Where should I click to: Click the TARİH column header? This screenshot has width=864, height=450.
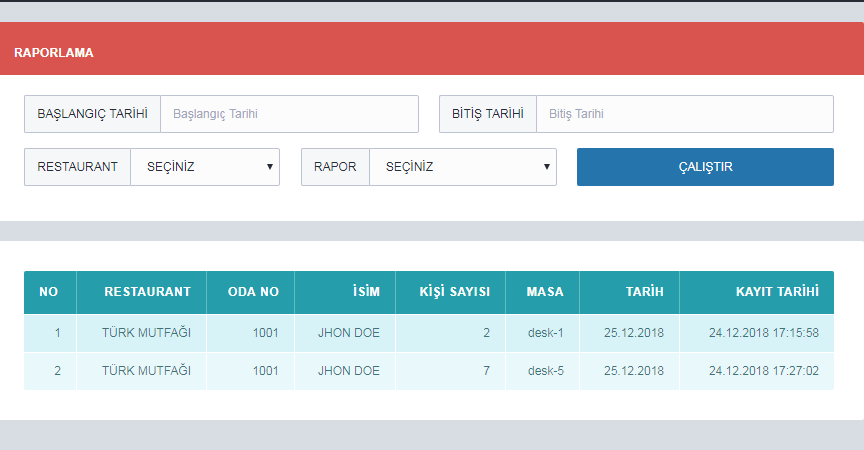(x=629, y=292)
